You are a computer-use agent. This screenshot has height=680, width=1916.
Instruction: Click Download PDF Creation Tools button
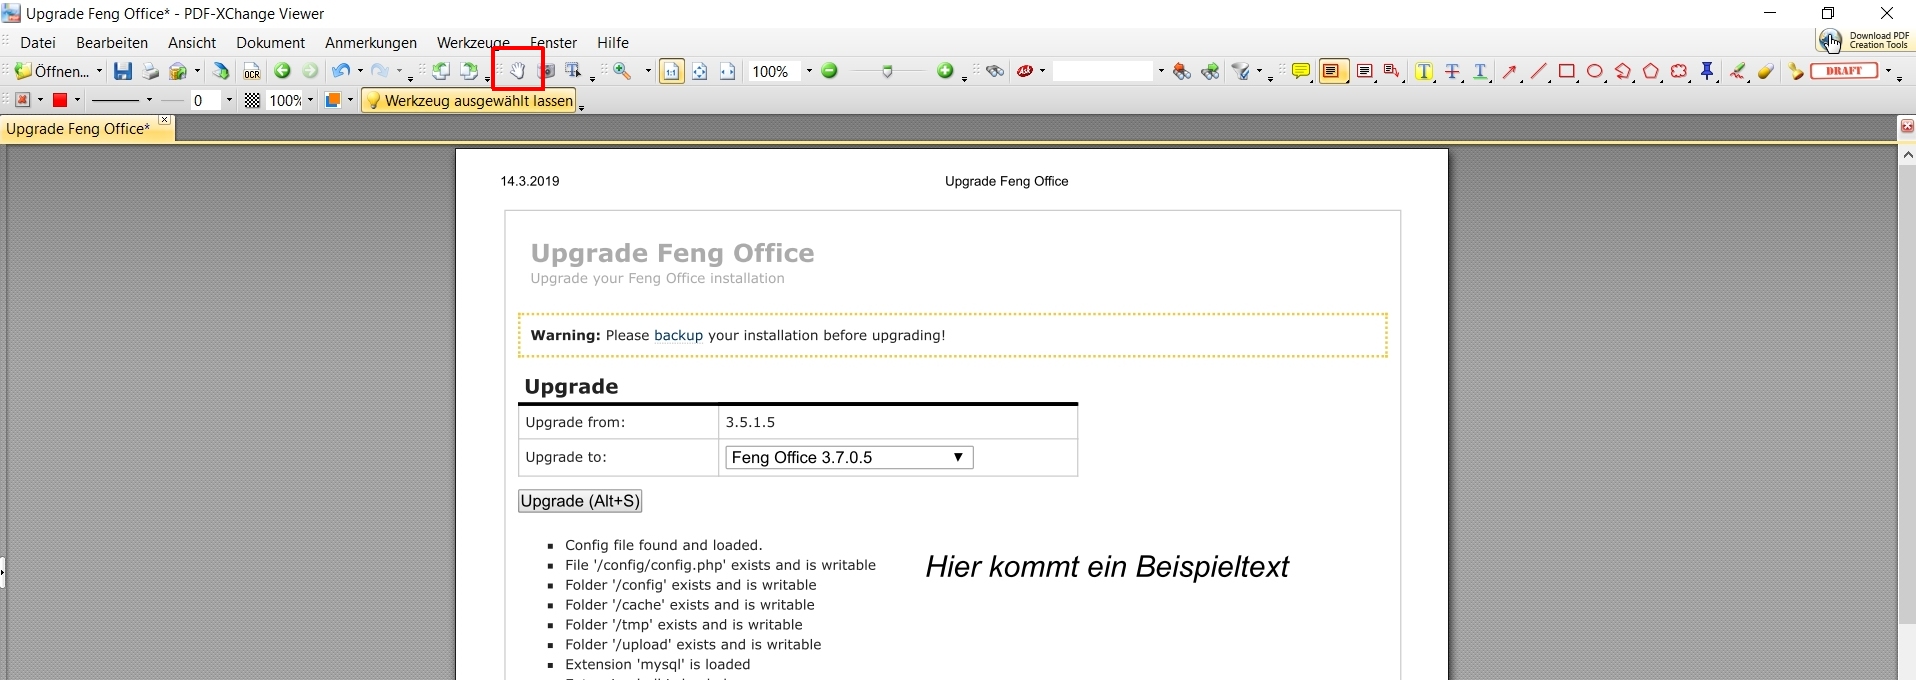tap(1865, 40)
